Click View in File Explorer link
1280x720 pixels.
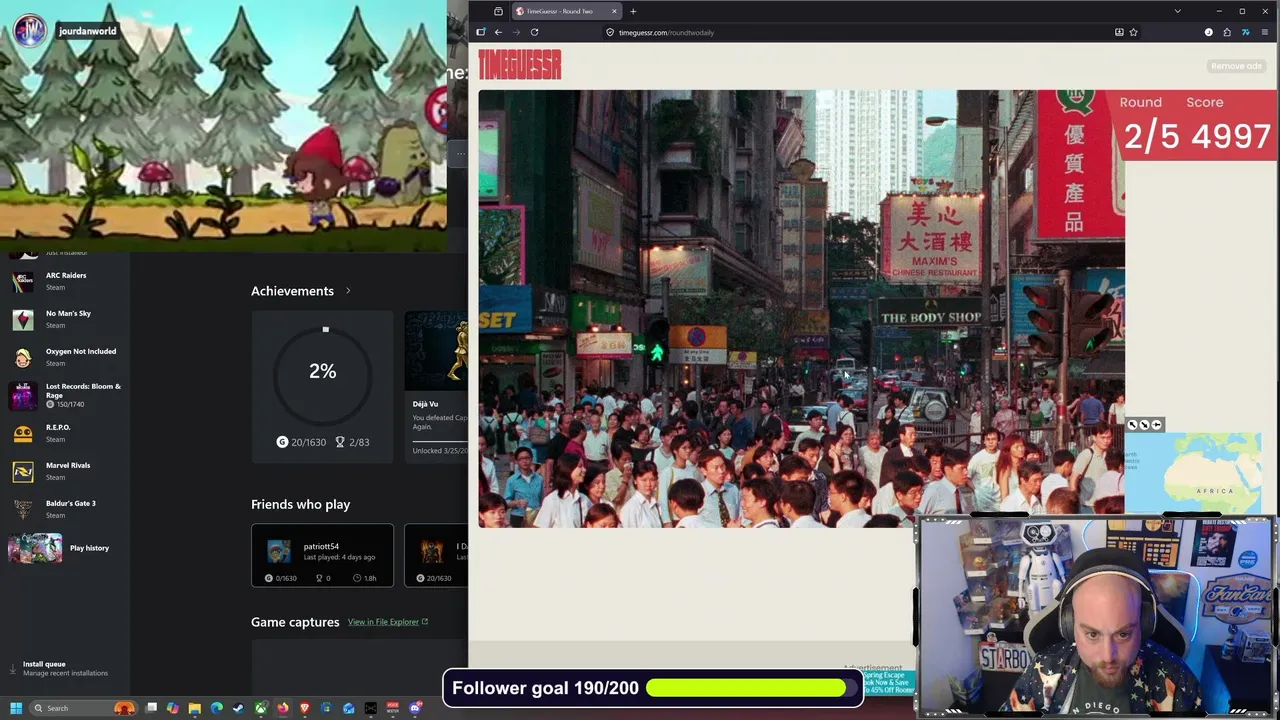(388, 622)
